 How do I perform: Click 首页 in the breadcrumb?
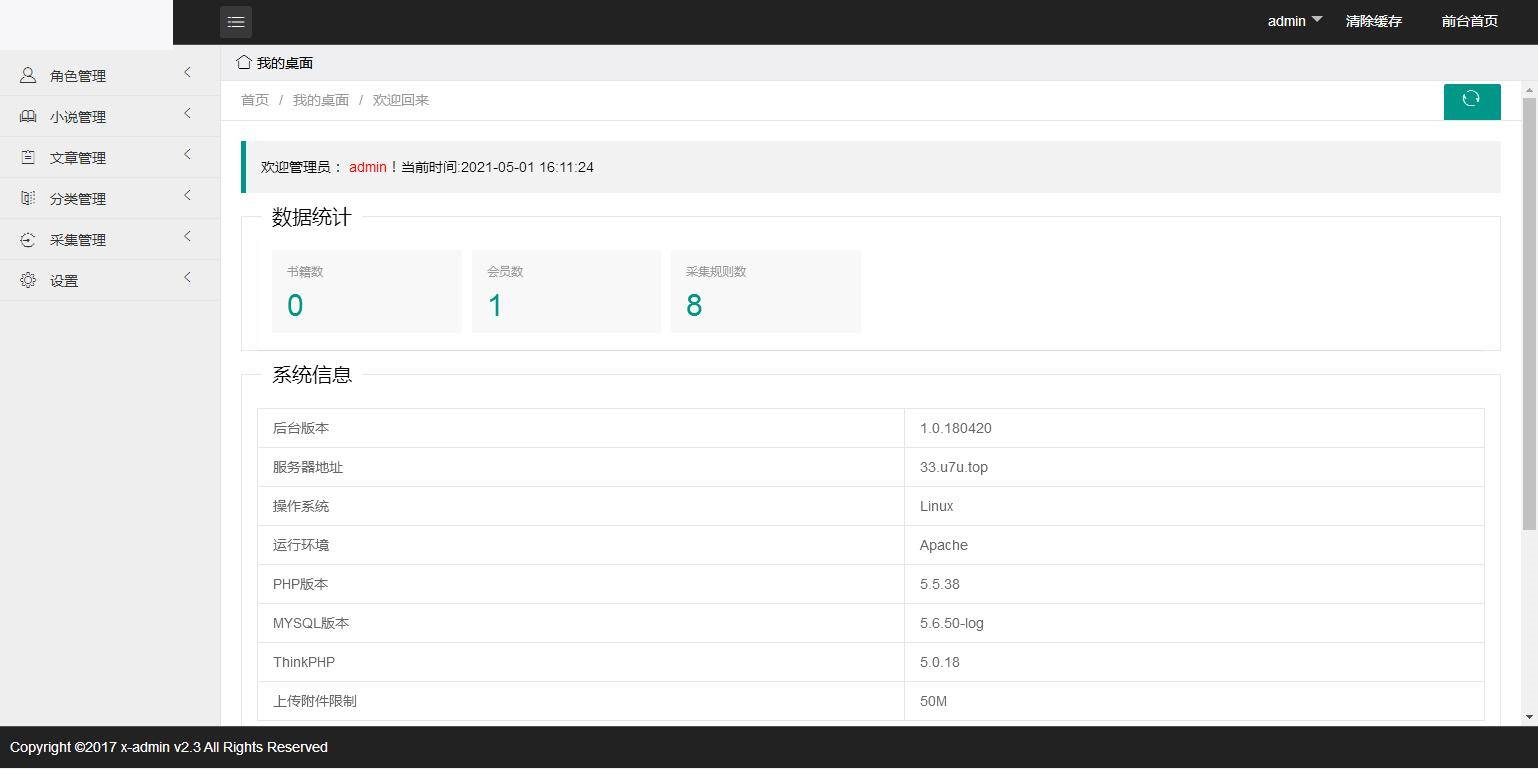[x=255, y=100]
